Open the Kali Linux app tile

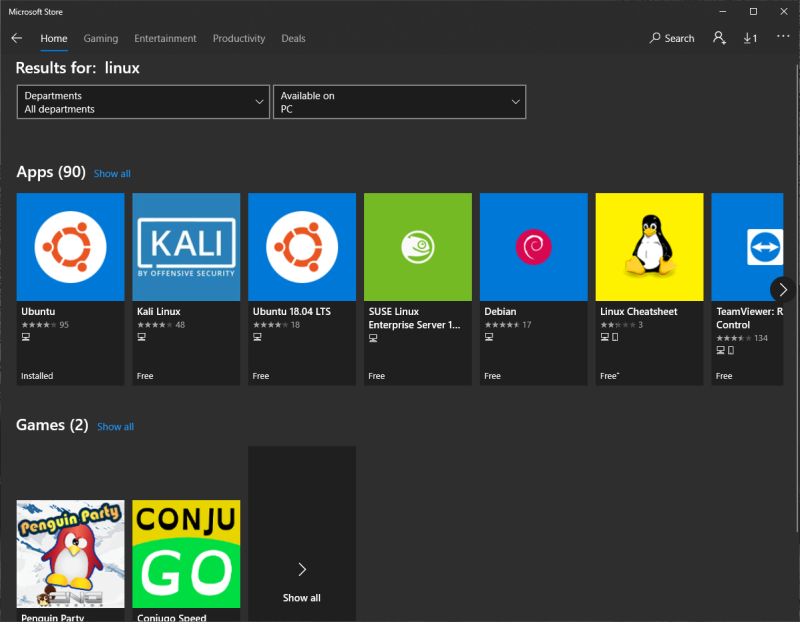coord(186,247)
